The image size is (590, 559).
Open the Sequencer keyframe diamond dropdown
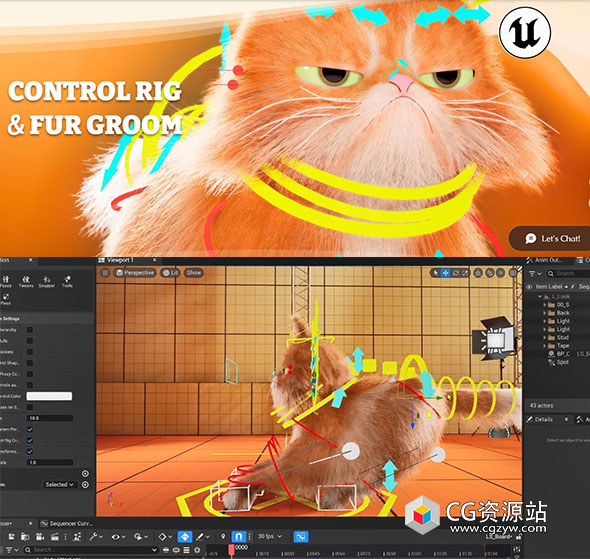[165, 537]
